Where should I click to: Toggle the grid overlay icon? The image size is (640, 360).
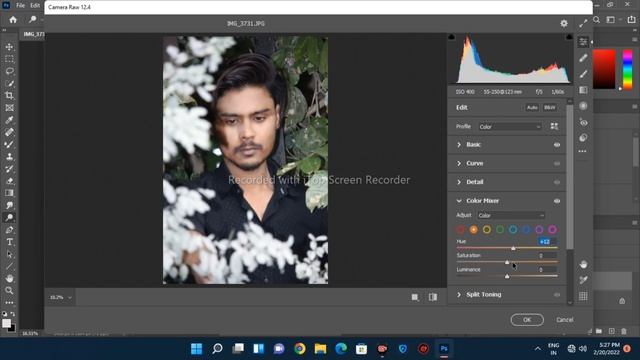pos(583,296)
